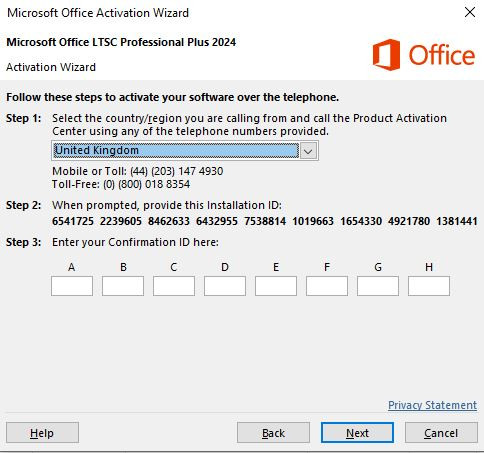Select Installation ID group 1019663
484x453 pixels.
(x=313, y=221)
